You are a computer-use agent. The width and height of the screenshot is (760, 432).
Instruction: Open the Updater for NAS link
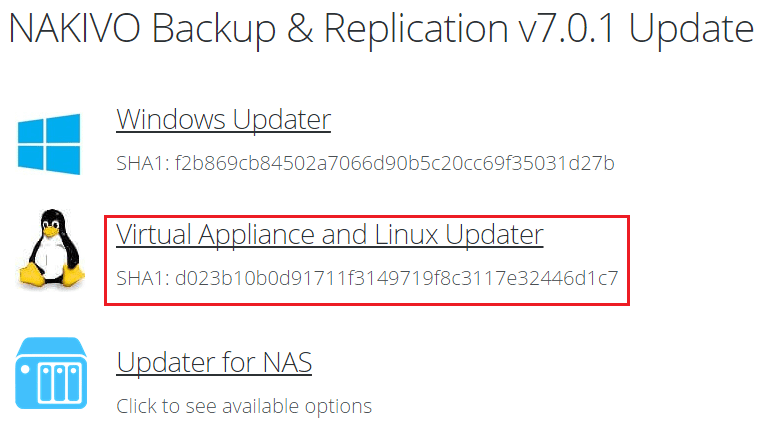(214, 362)
